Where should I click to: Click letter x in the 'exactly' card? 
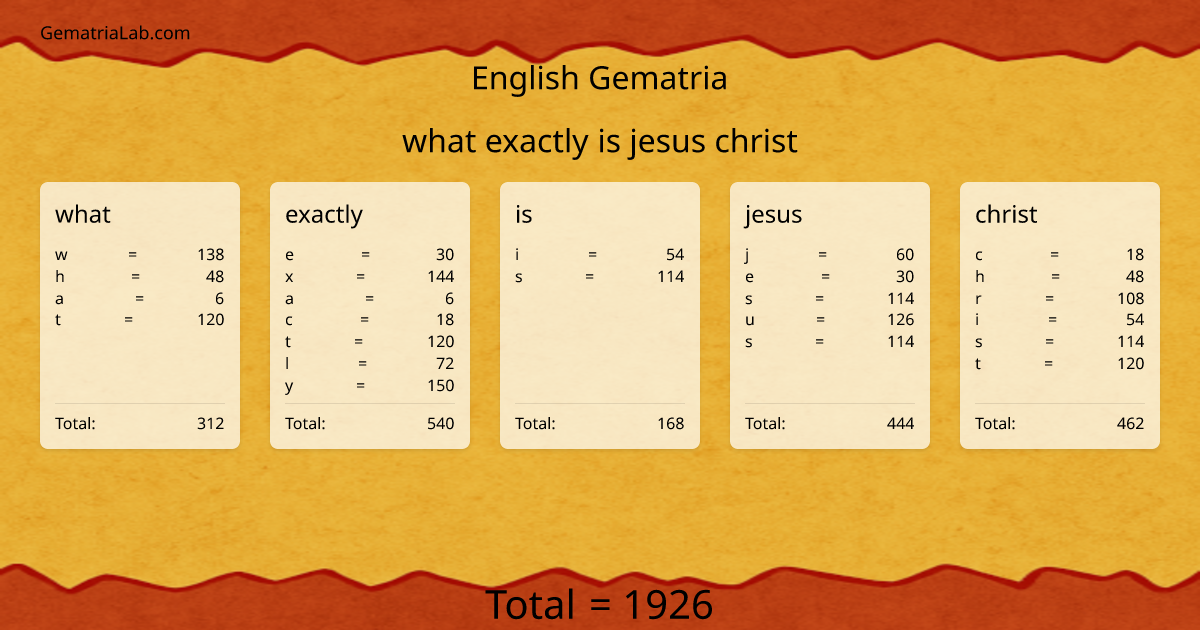click(289, 277)
